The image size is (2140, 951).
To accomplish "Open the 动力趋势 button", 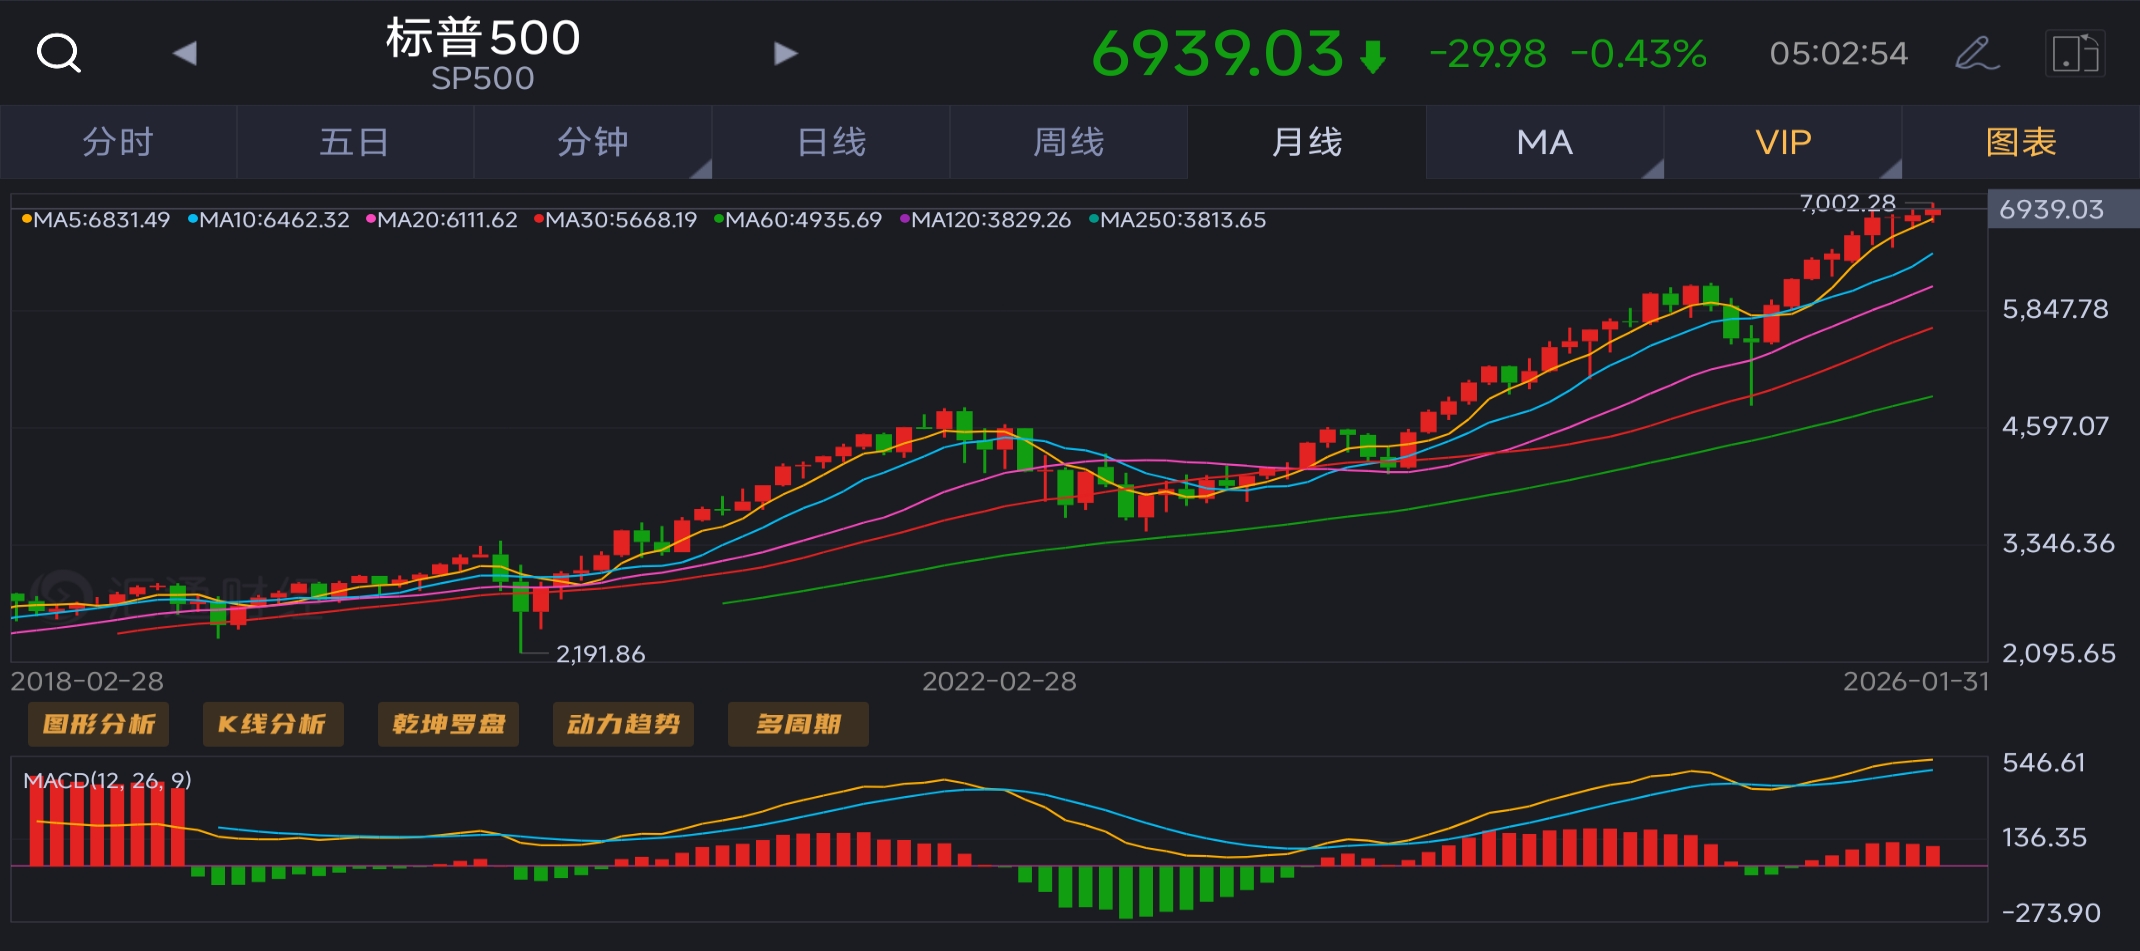I will [623, 724].
